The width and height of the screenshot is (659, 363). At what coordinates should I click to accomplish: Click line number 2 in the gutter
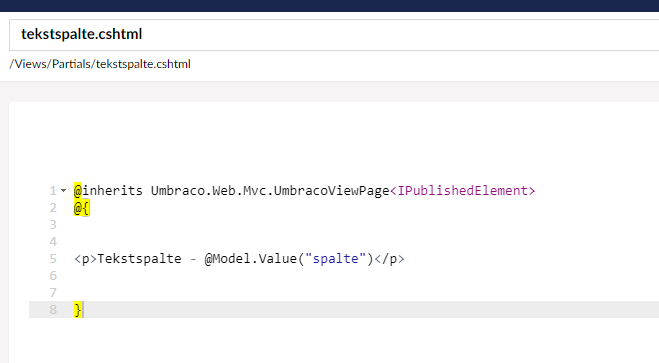click(x=53, y=208)
